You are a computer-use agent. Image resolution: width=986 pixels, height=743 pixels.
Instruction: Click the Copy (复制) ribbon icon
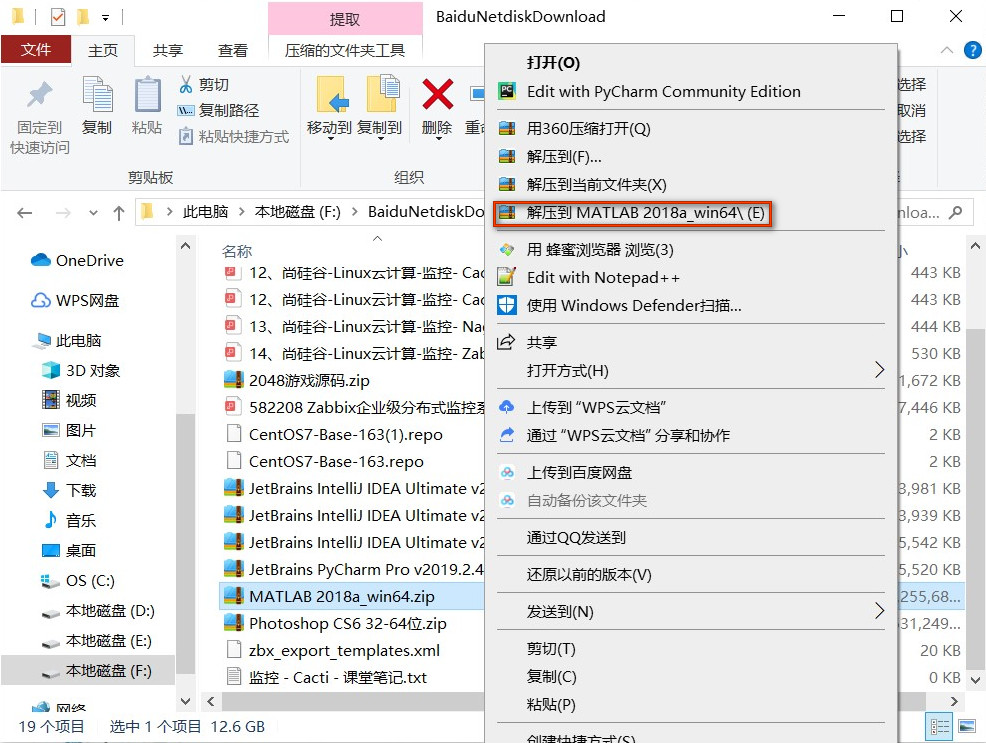(x=97, y=96)
